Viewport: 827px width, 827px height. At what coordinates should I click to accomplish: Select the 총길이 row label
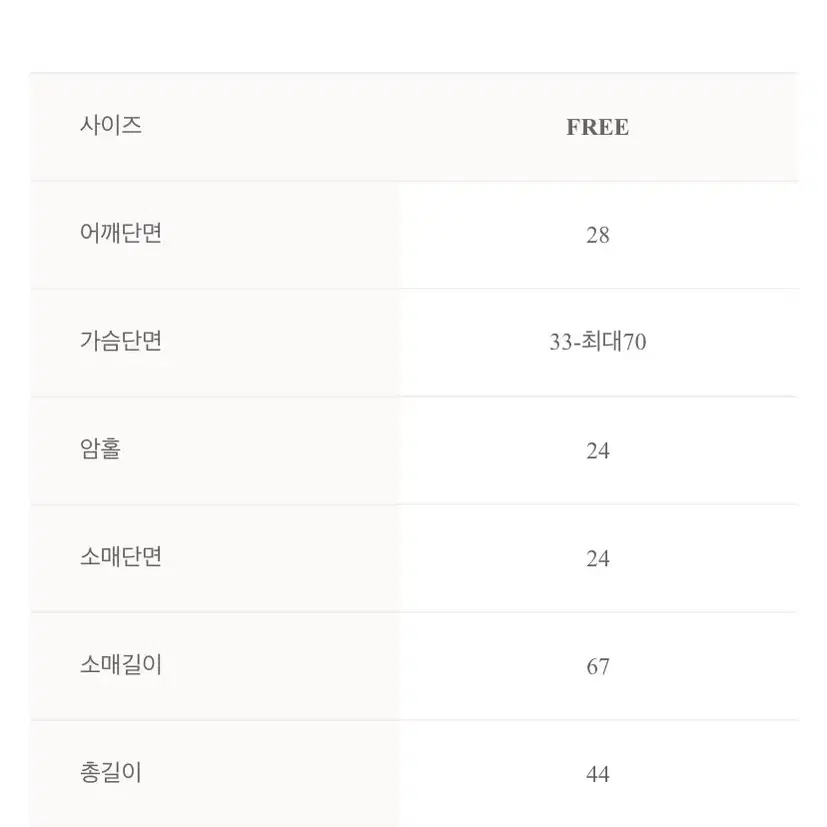pos(111,772)
